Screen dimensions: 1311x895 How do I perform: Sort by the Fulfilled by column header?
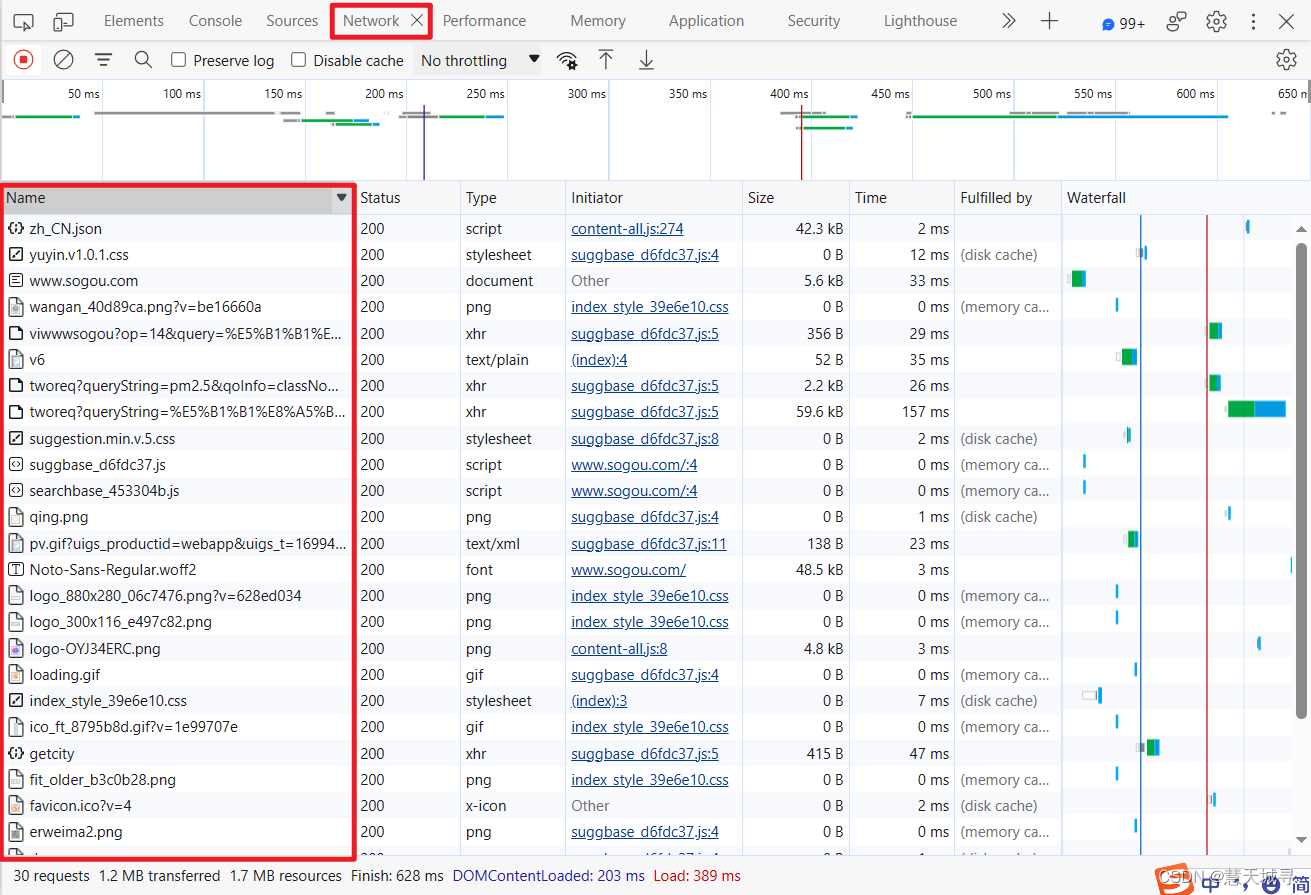tap(1008, 198)
